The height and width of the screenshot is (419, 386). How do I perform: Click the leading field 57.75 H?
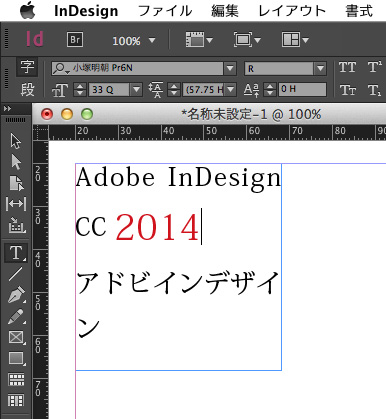coord(203,89)
